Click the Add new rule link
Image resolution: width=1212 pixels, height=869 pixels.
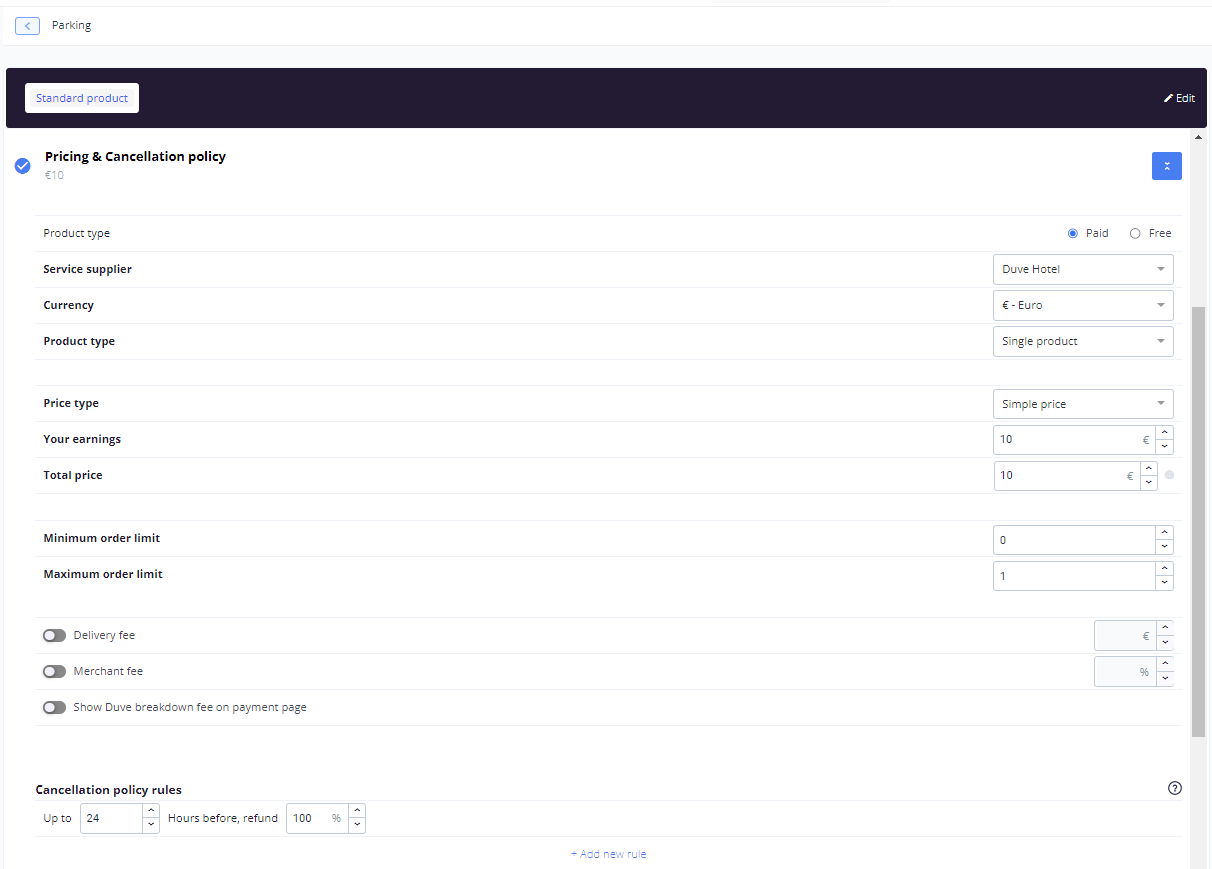point(608,854)
